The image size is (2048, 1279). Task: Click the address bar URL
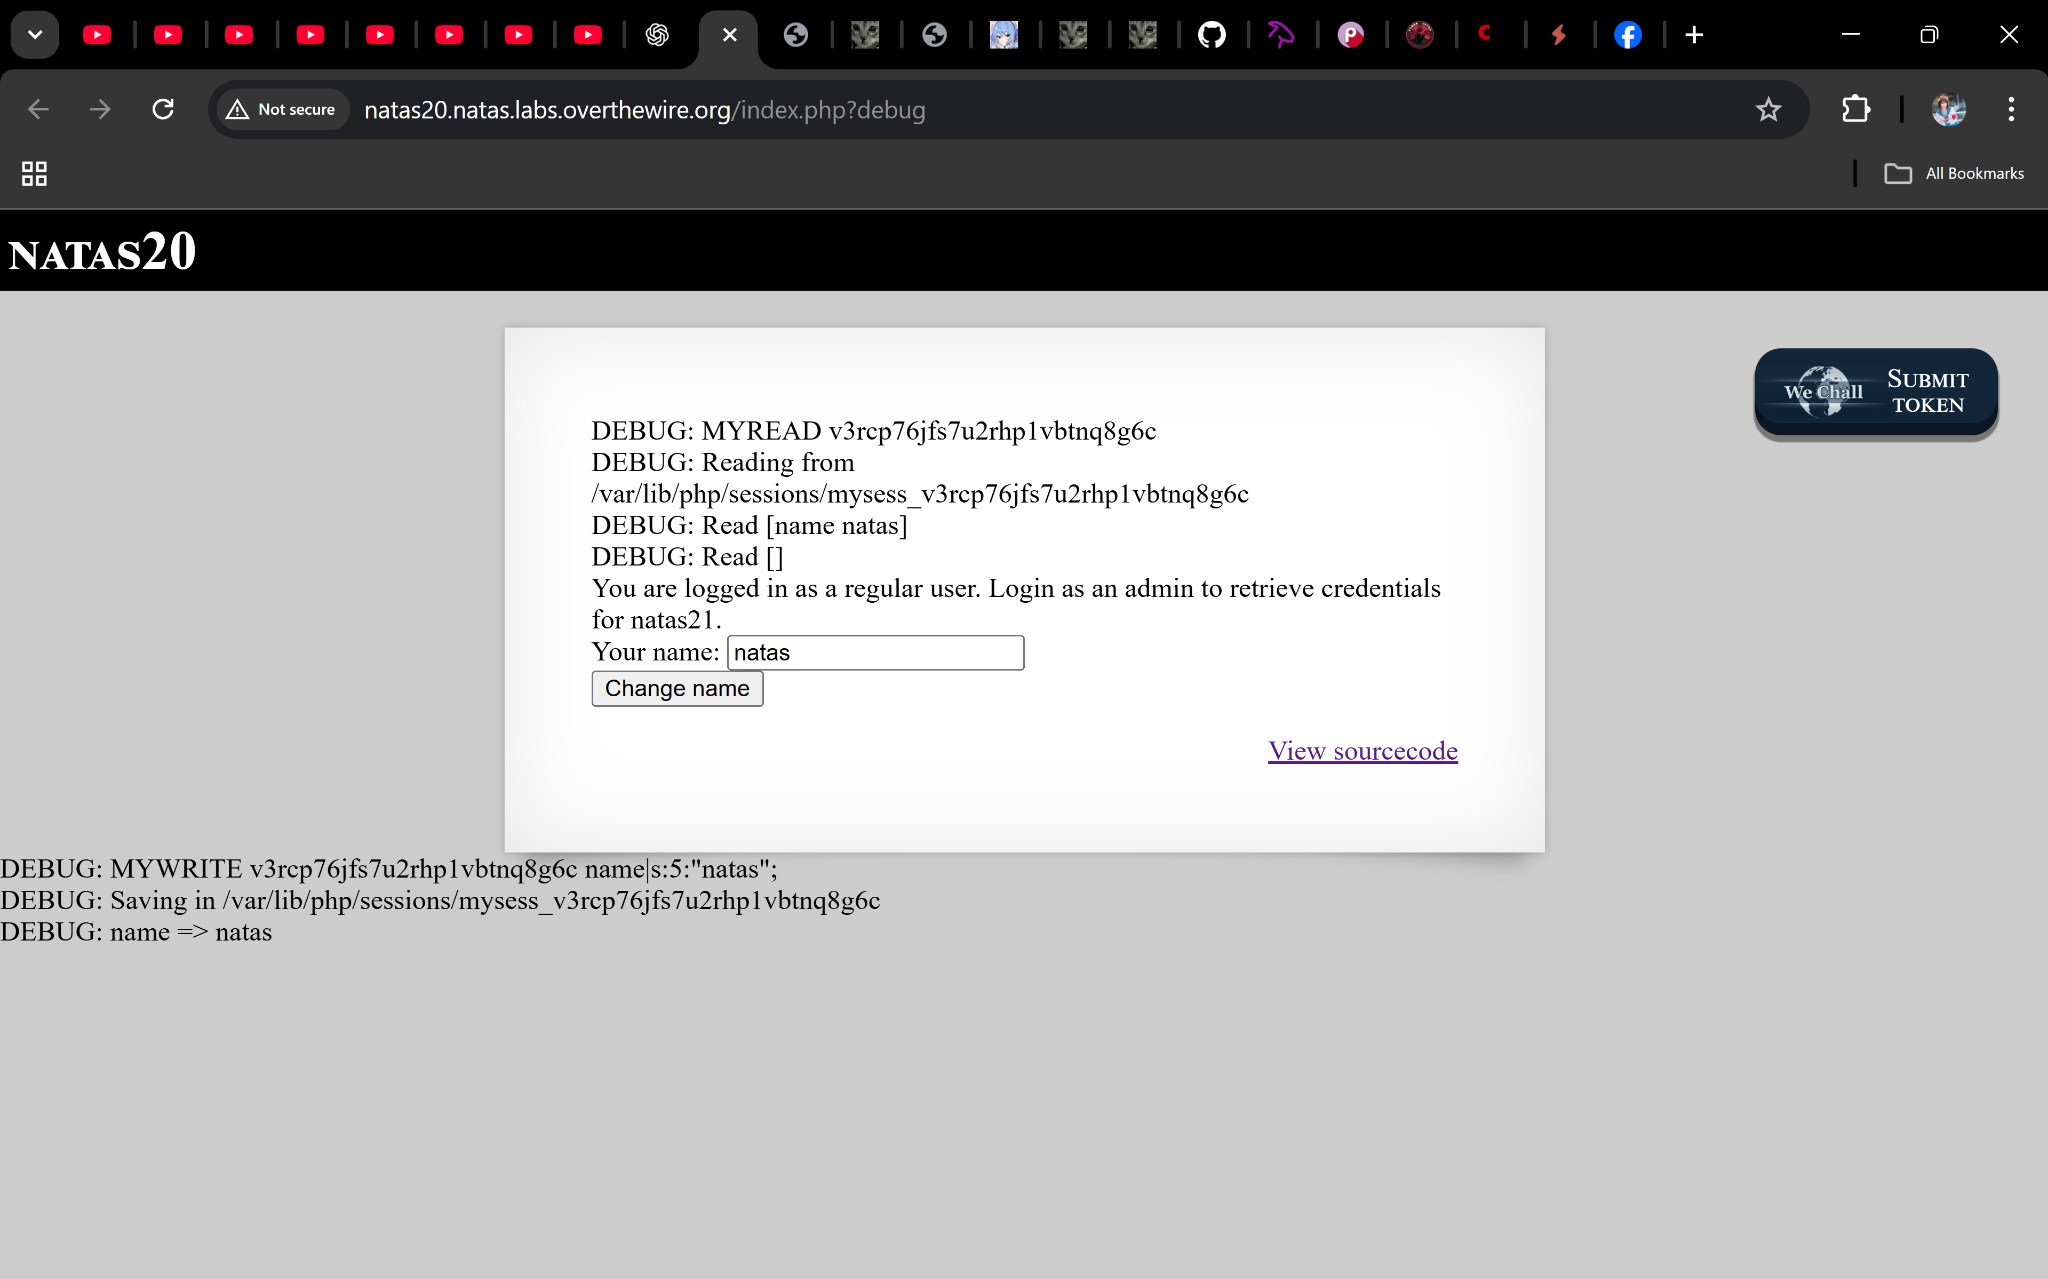644,109
